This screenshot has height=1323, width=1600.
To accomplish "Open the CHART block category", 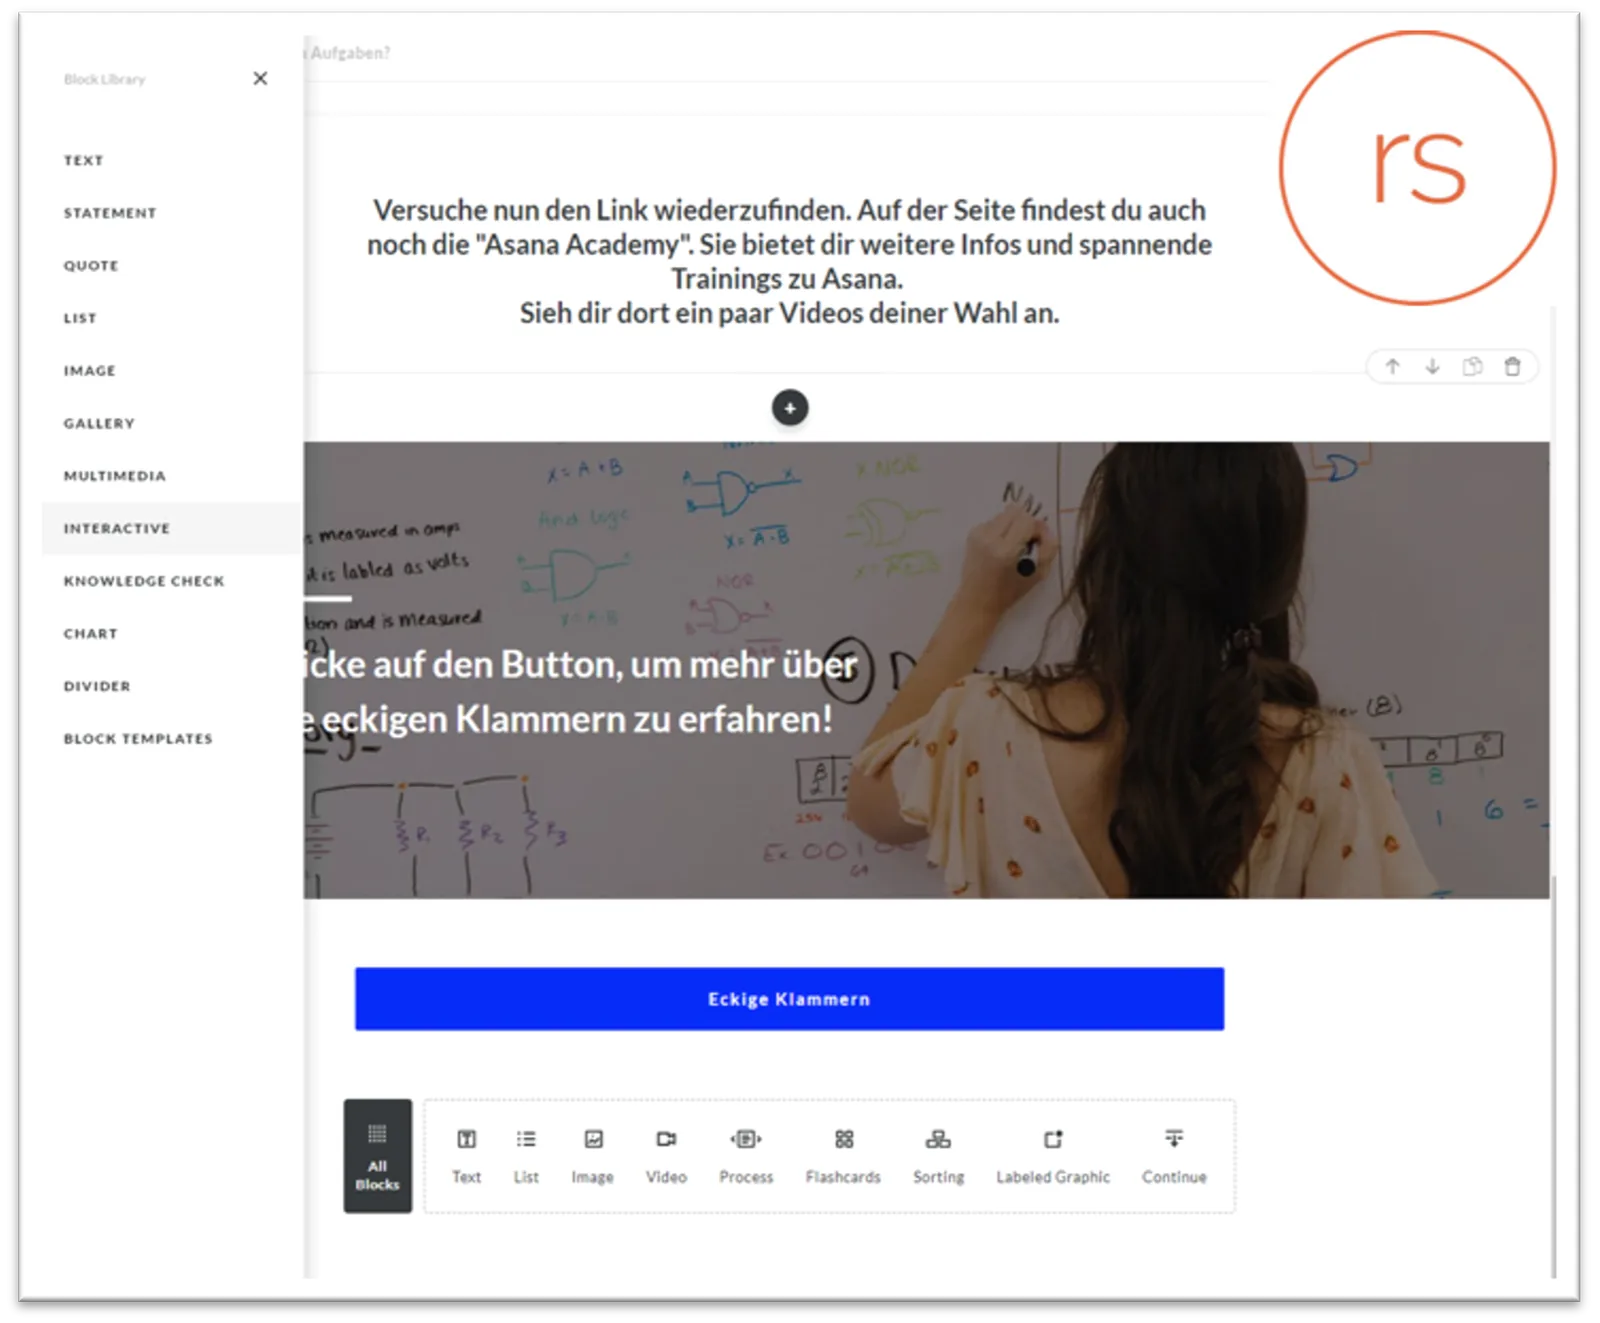I will 91,633.
